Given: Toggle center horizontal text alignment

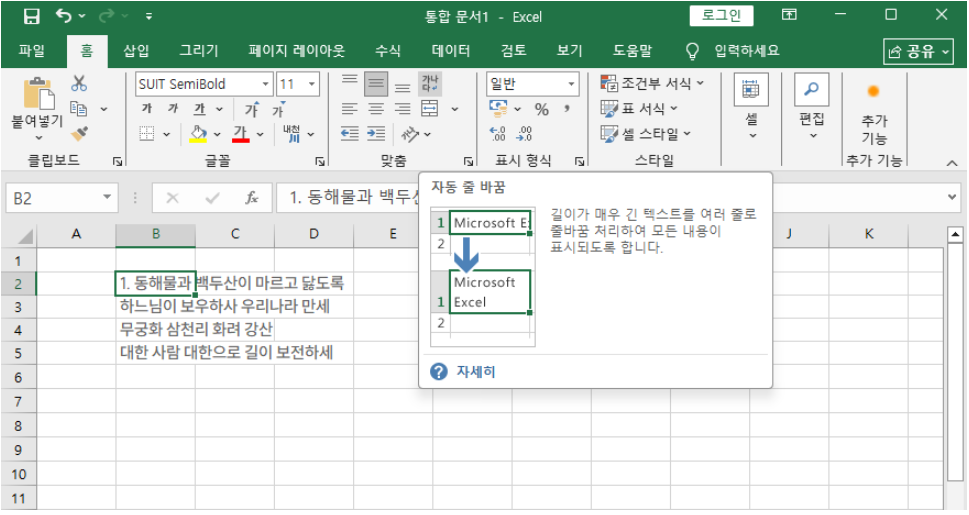Looking at the screenshot, I should (376, 109).
